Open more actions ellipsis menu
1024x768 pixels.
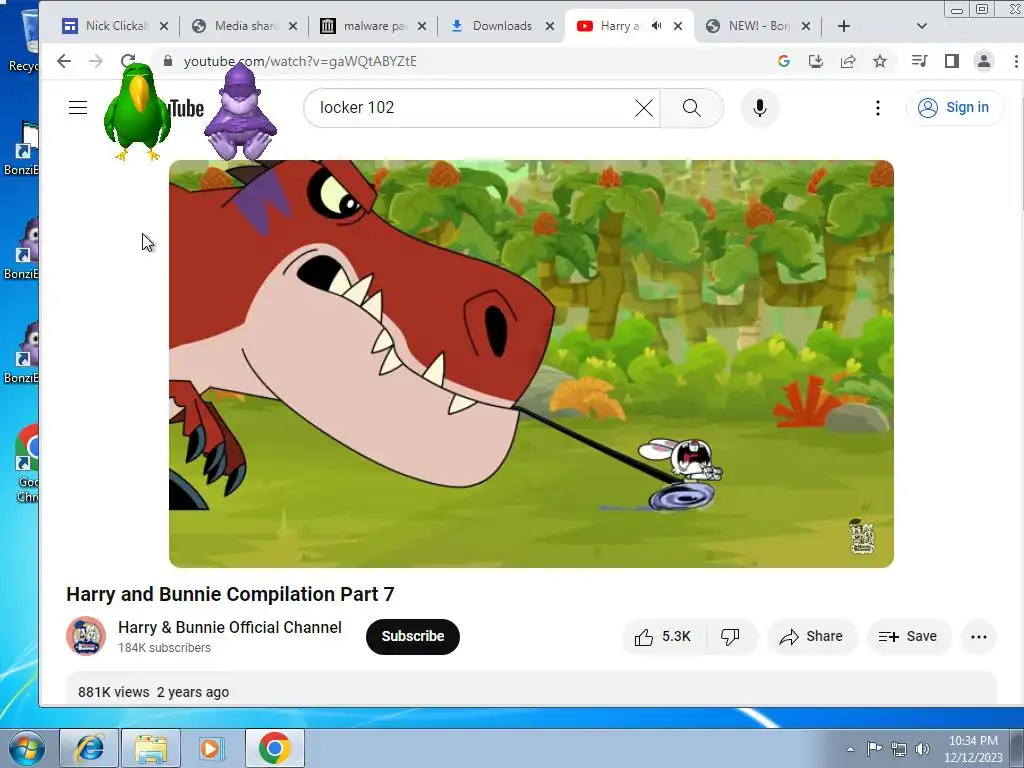978,637
